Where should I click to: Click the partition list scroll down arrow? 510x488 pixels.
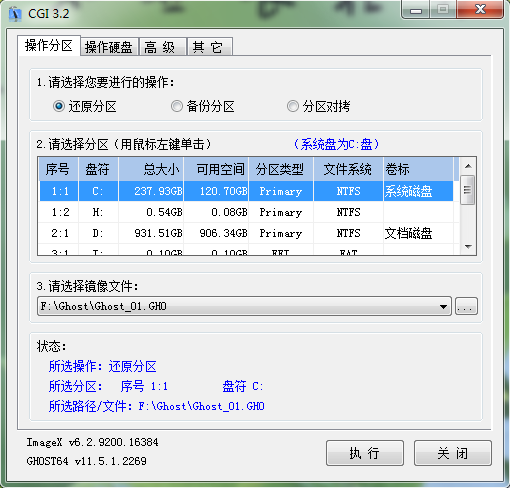[468, 247]
